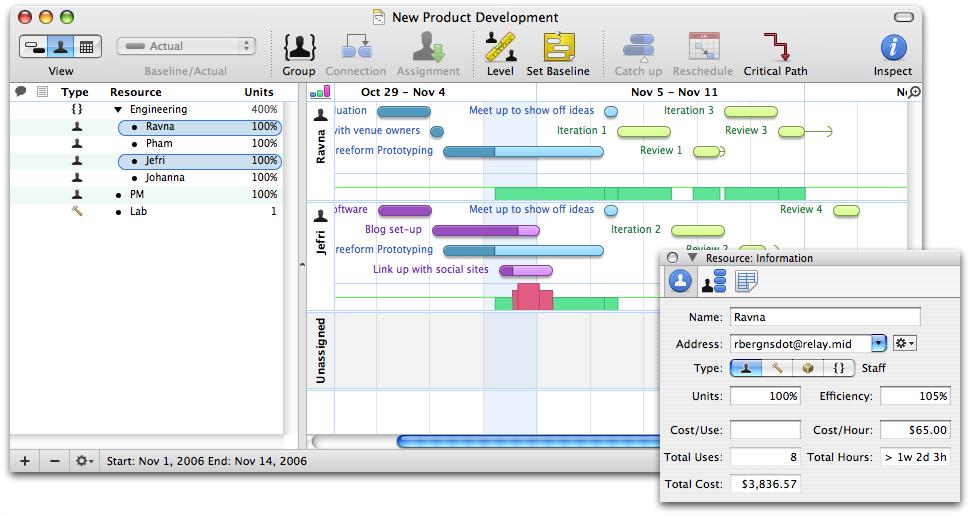Click the Inspector Units field 100%
The height and width of the screenshot is (516, 970).
pos(765,396)
